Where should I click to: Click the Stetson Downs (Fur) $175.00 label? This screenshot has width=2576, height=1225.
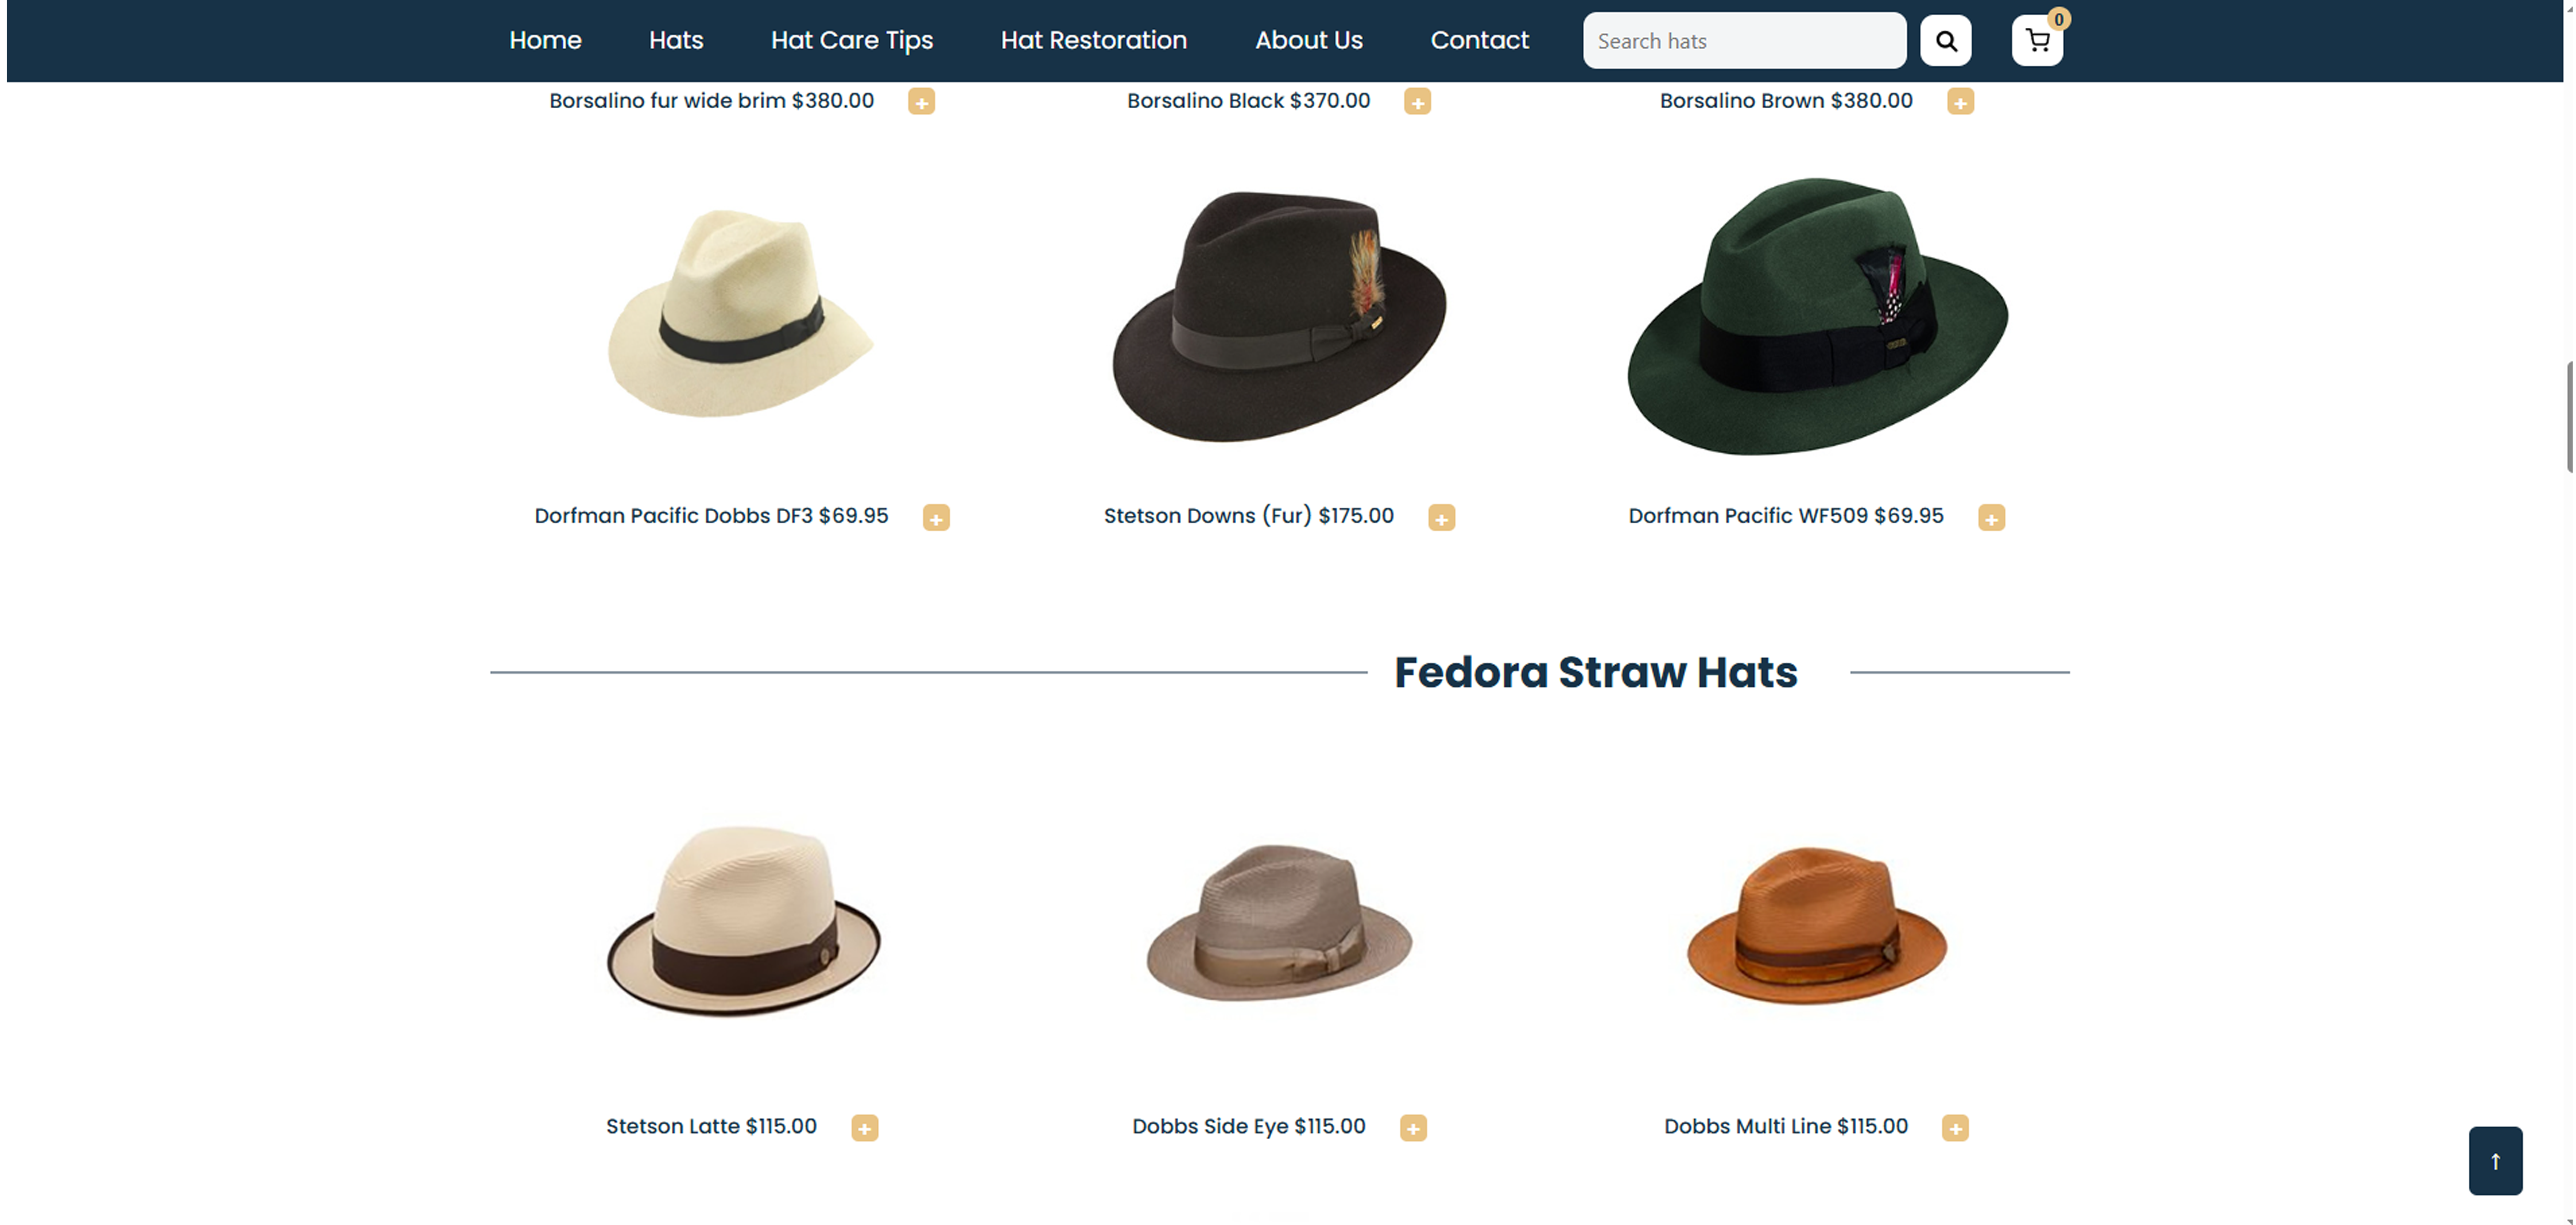coord(1248,516)
